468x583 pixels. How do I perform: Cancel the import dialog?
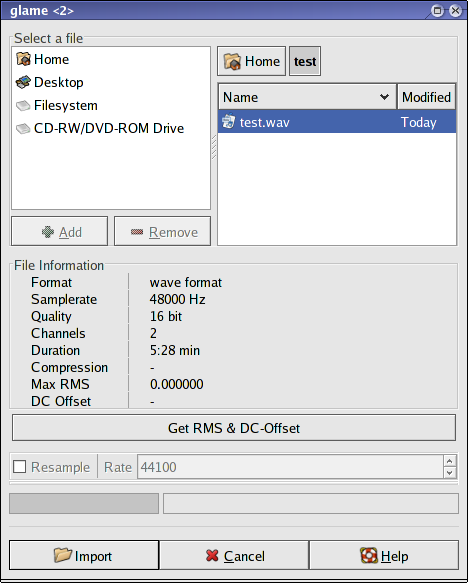234,555
